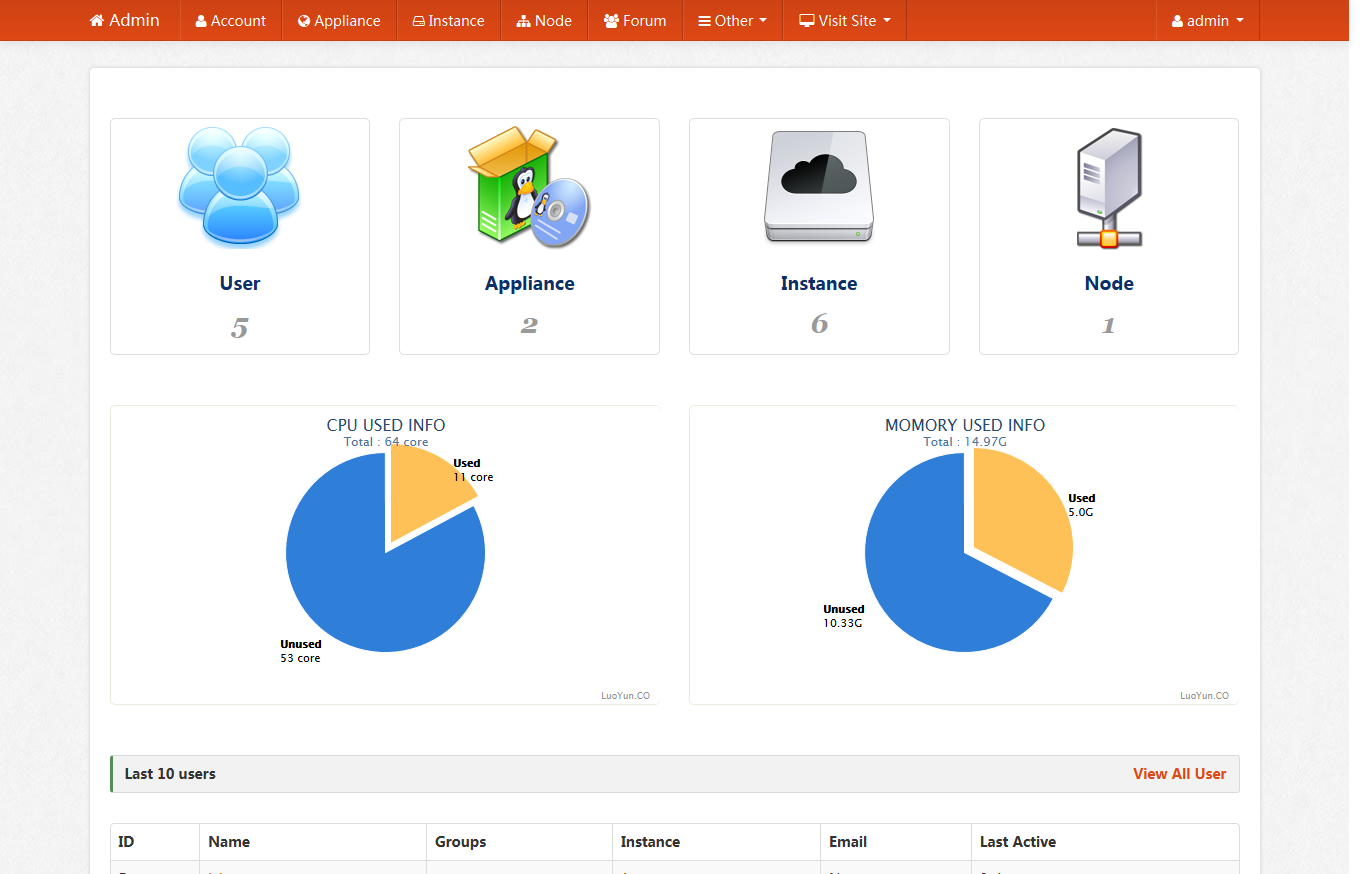Click the list icon beside Other
The width and height of the screenshot is (1366, 874).
coord(705,21)
